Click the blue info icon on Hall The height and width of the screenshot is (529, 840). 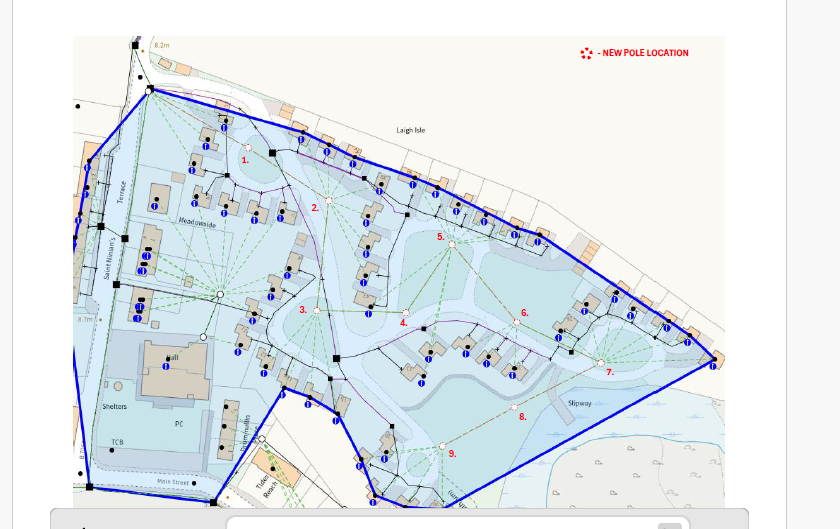pyautogui.click(x=166, y=367)
